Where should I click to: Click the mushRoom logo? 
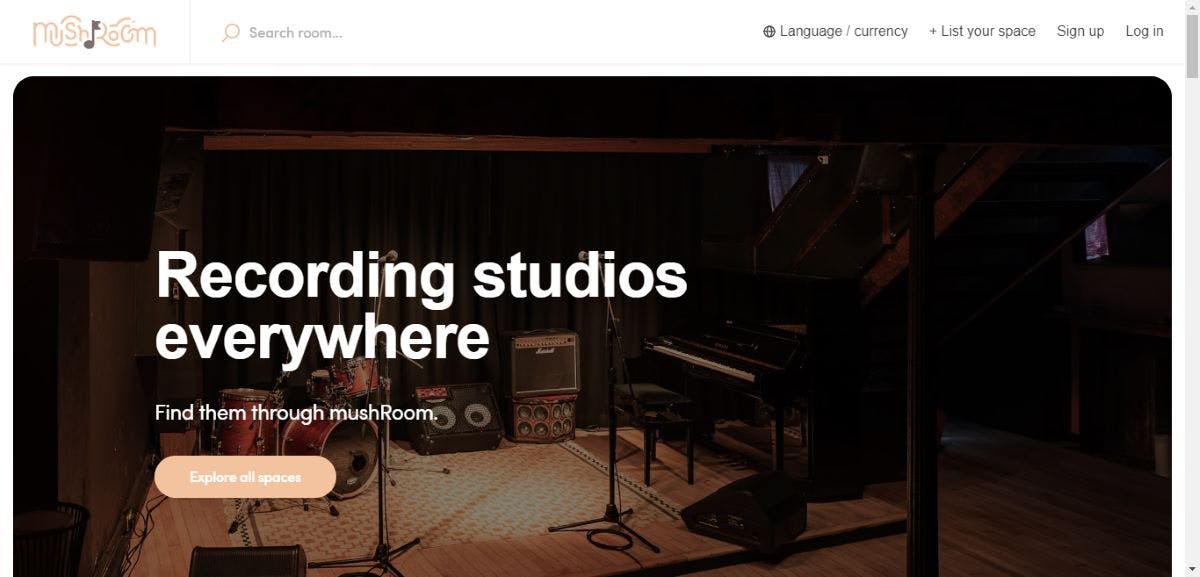[x=94, y=32]
